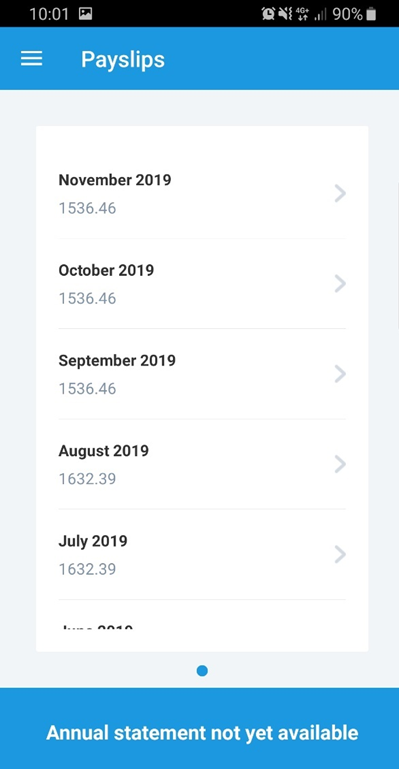Tap the blue page indicator dot

click(x=202, y=670)
